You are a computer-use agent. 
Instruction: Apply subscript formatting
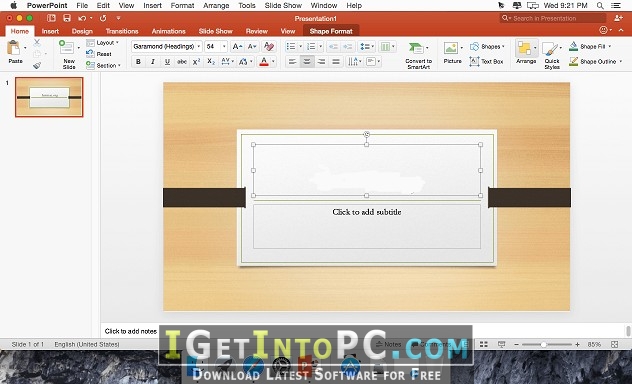(x=211, y=62)
